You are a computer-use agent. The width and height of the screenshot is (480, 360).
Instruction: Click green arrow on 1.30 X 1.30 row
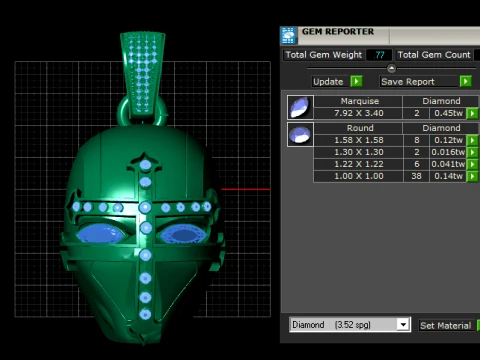point(472,152)
